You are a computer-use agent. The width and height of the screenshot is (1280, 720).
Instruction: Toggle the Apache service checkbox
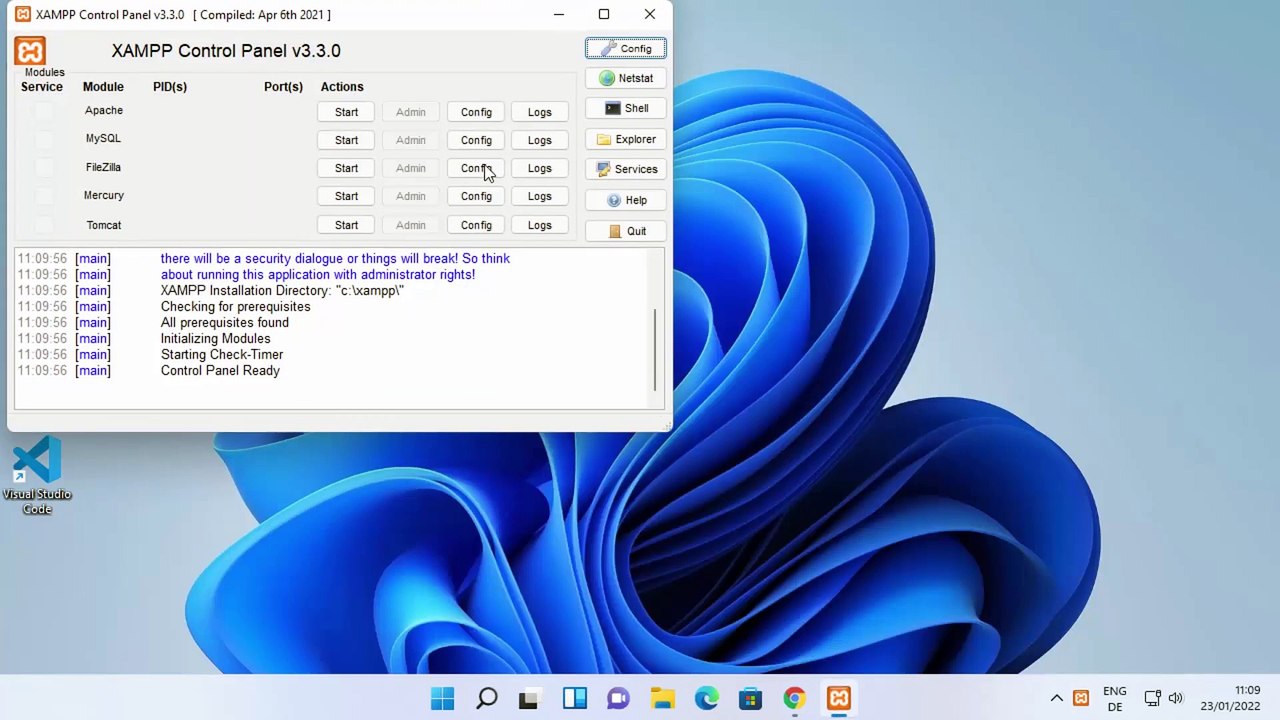pos(43,111)
